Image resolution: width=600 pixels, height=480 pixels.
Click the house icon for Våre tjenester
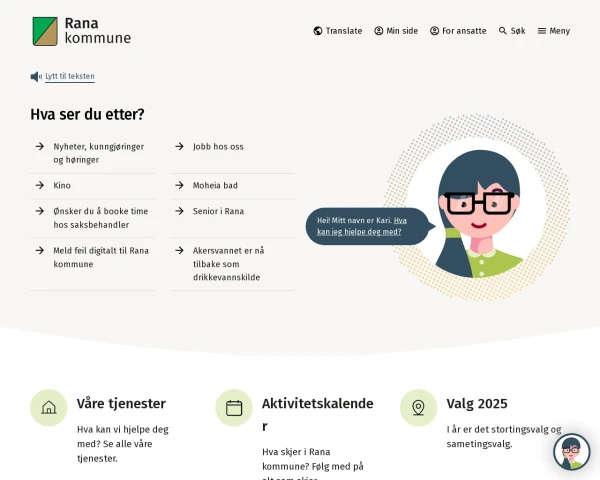click(x=49, y=408)
